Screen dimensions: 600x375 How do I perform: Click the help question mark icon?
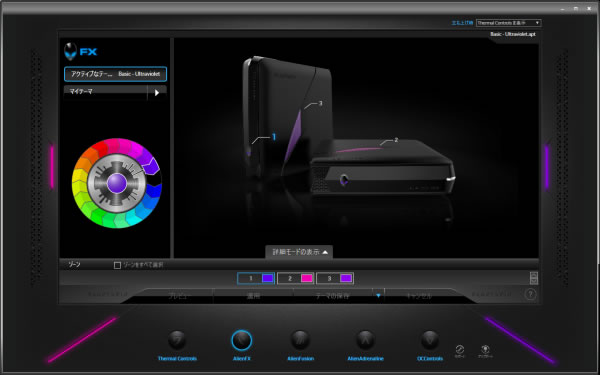point(530,294)
